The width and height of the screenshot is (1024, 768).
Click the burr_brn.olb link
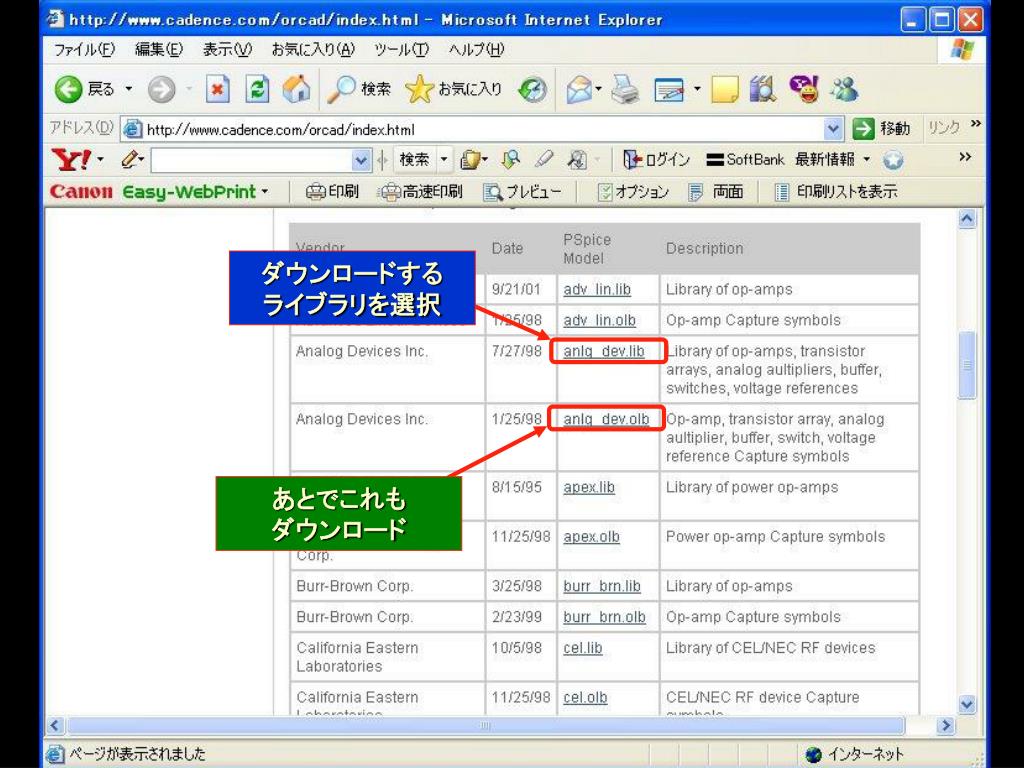[605, 617]
